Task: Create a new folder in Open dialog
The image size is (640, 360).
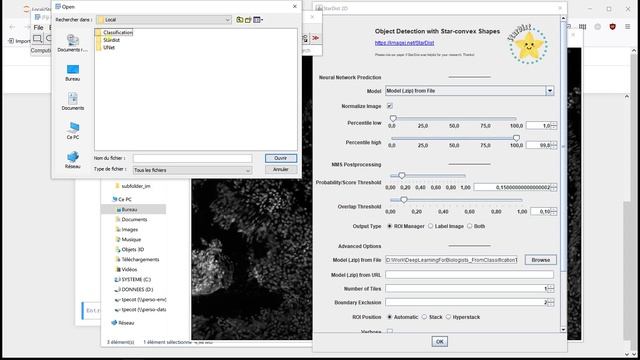Action: coord(248,20)
